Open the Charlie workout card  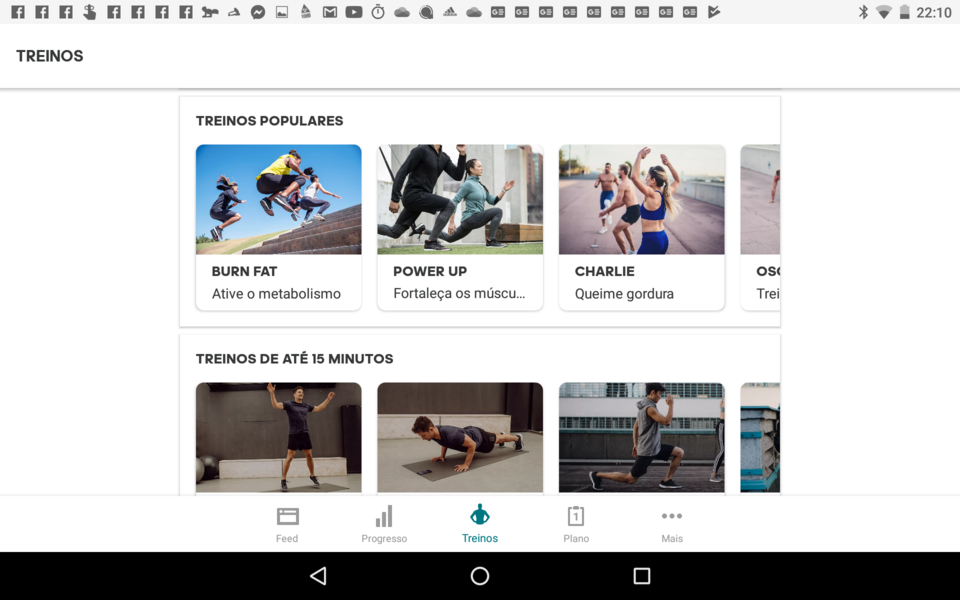pyautogui.click(x=641, y=227)
